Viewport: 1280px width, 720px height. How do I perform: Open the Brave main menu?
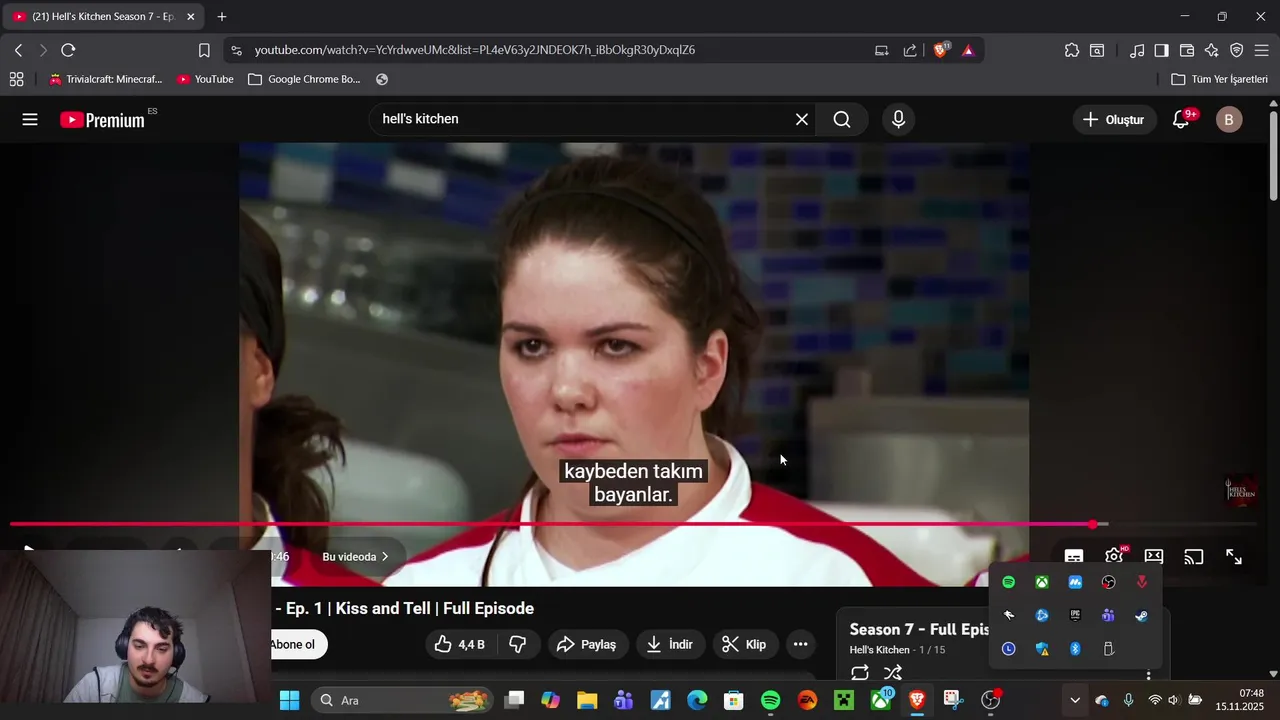(1262, 50)
